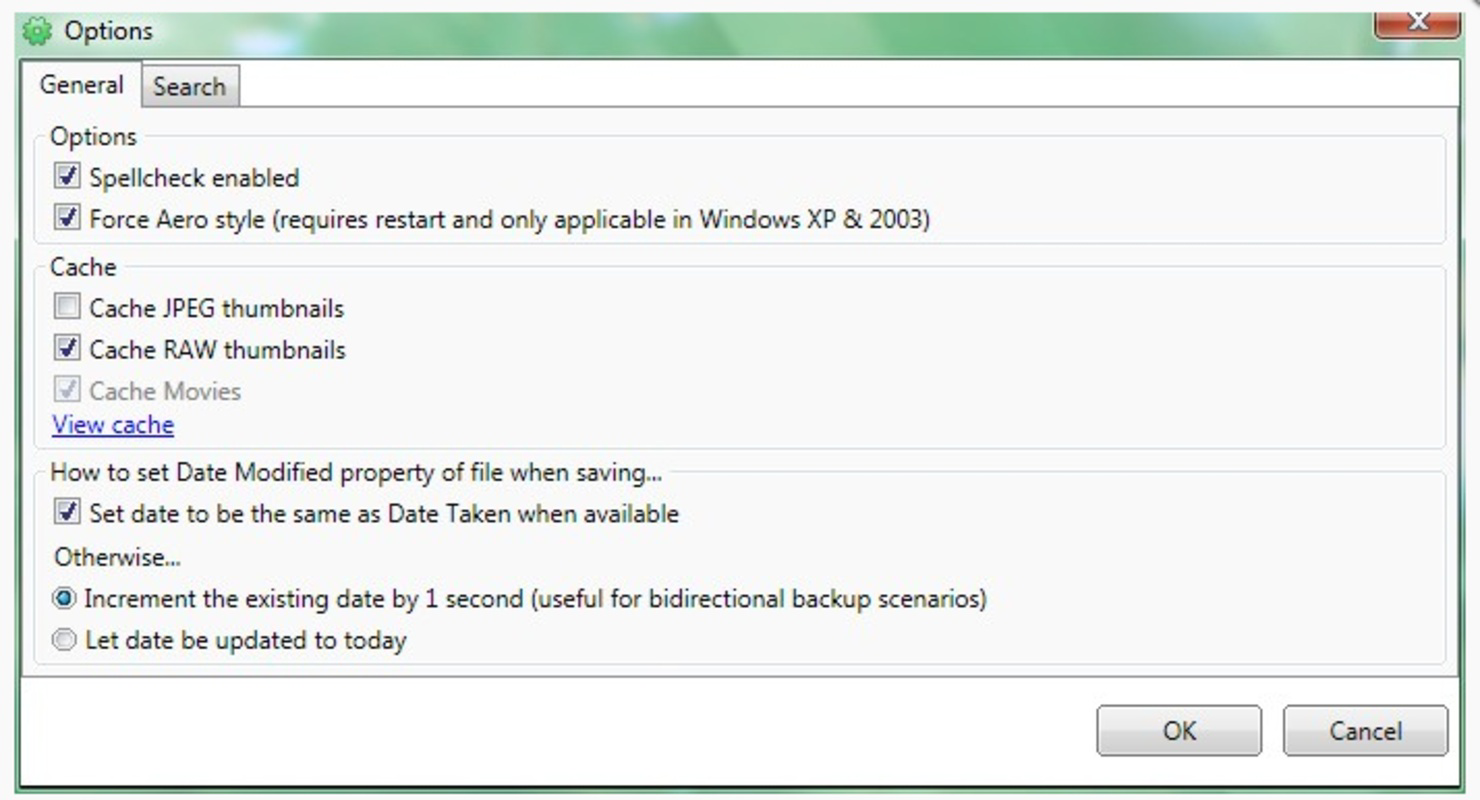The image size is (1480, 800).
Task: Select the Let date be updated to today option
Action: tap(64, 639)
